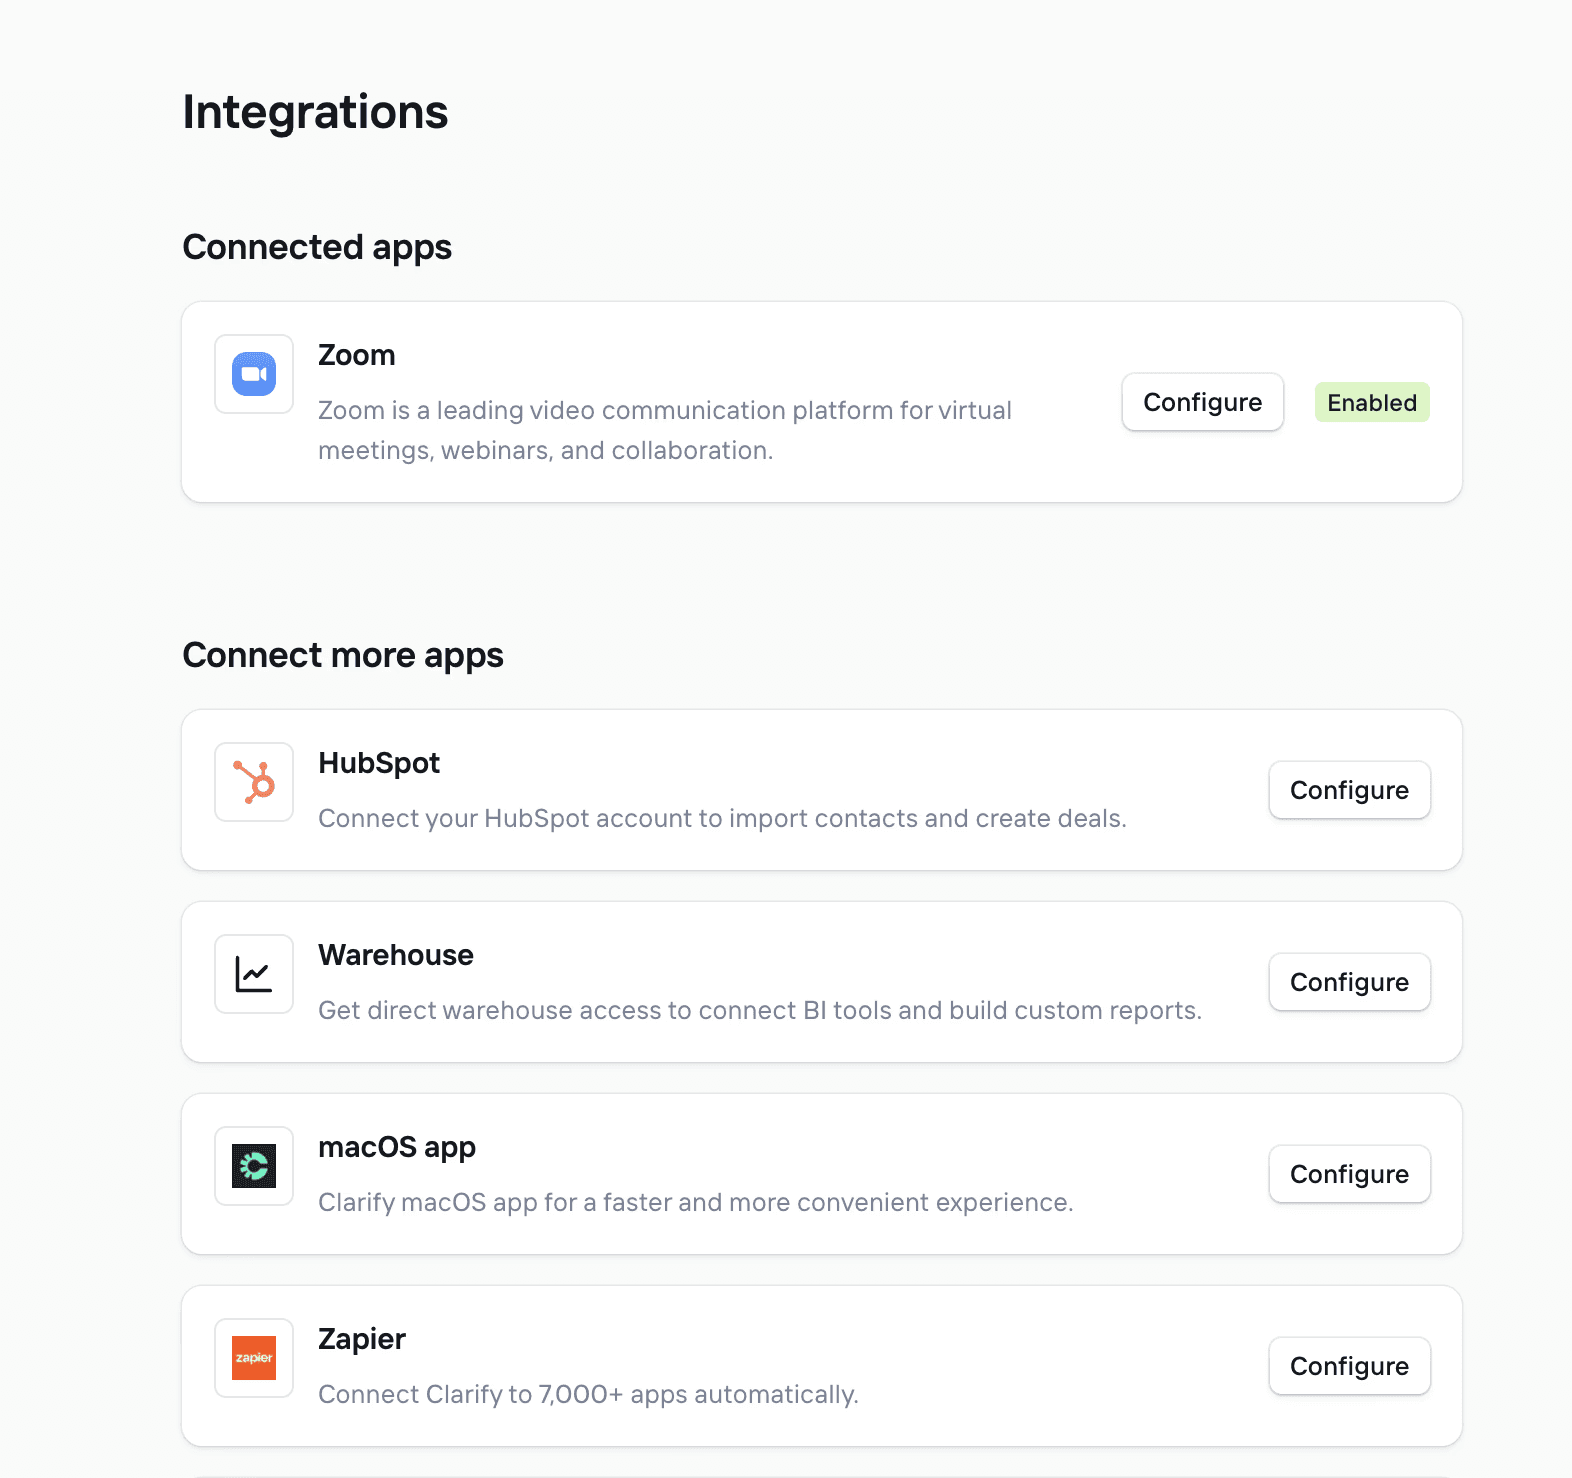This screenshot has width=1572, height=1478.
Task: Click the Zoom app icon
Action: click(x=253, y=374)
